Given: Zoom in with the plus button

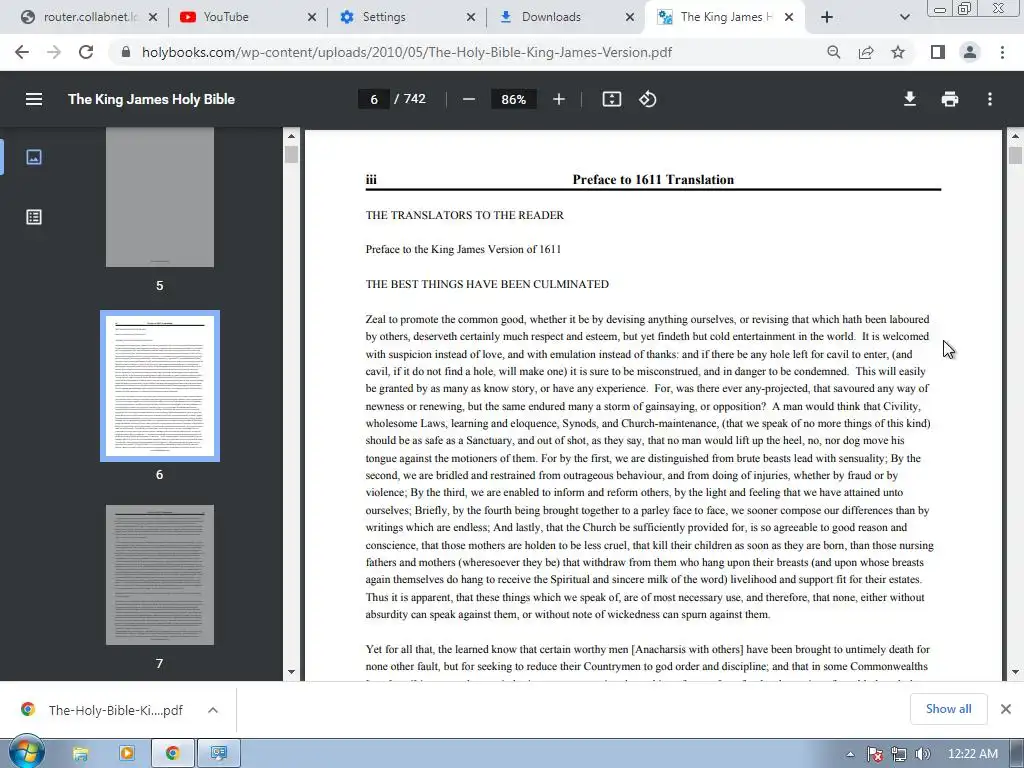Looking at the screenshot, I should click(558, 99).
